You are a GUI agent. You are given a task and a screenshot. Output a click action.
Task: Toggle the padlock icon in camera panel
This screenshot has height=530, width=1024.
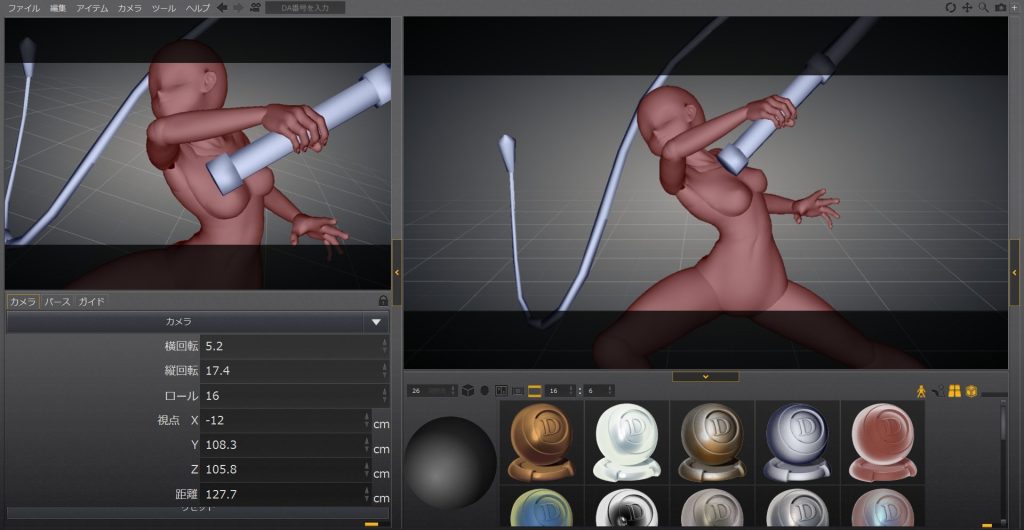click(383, 301)
